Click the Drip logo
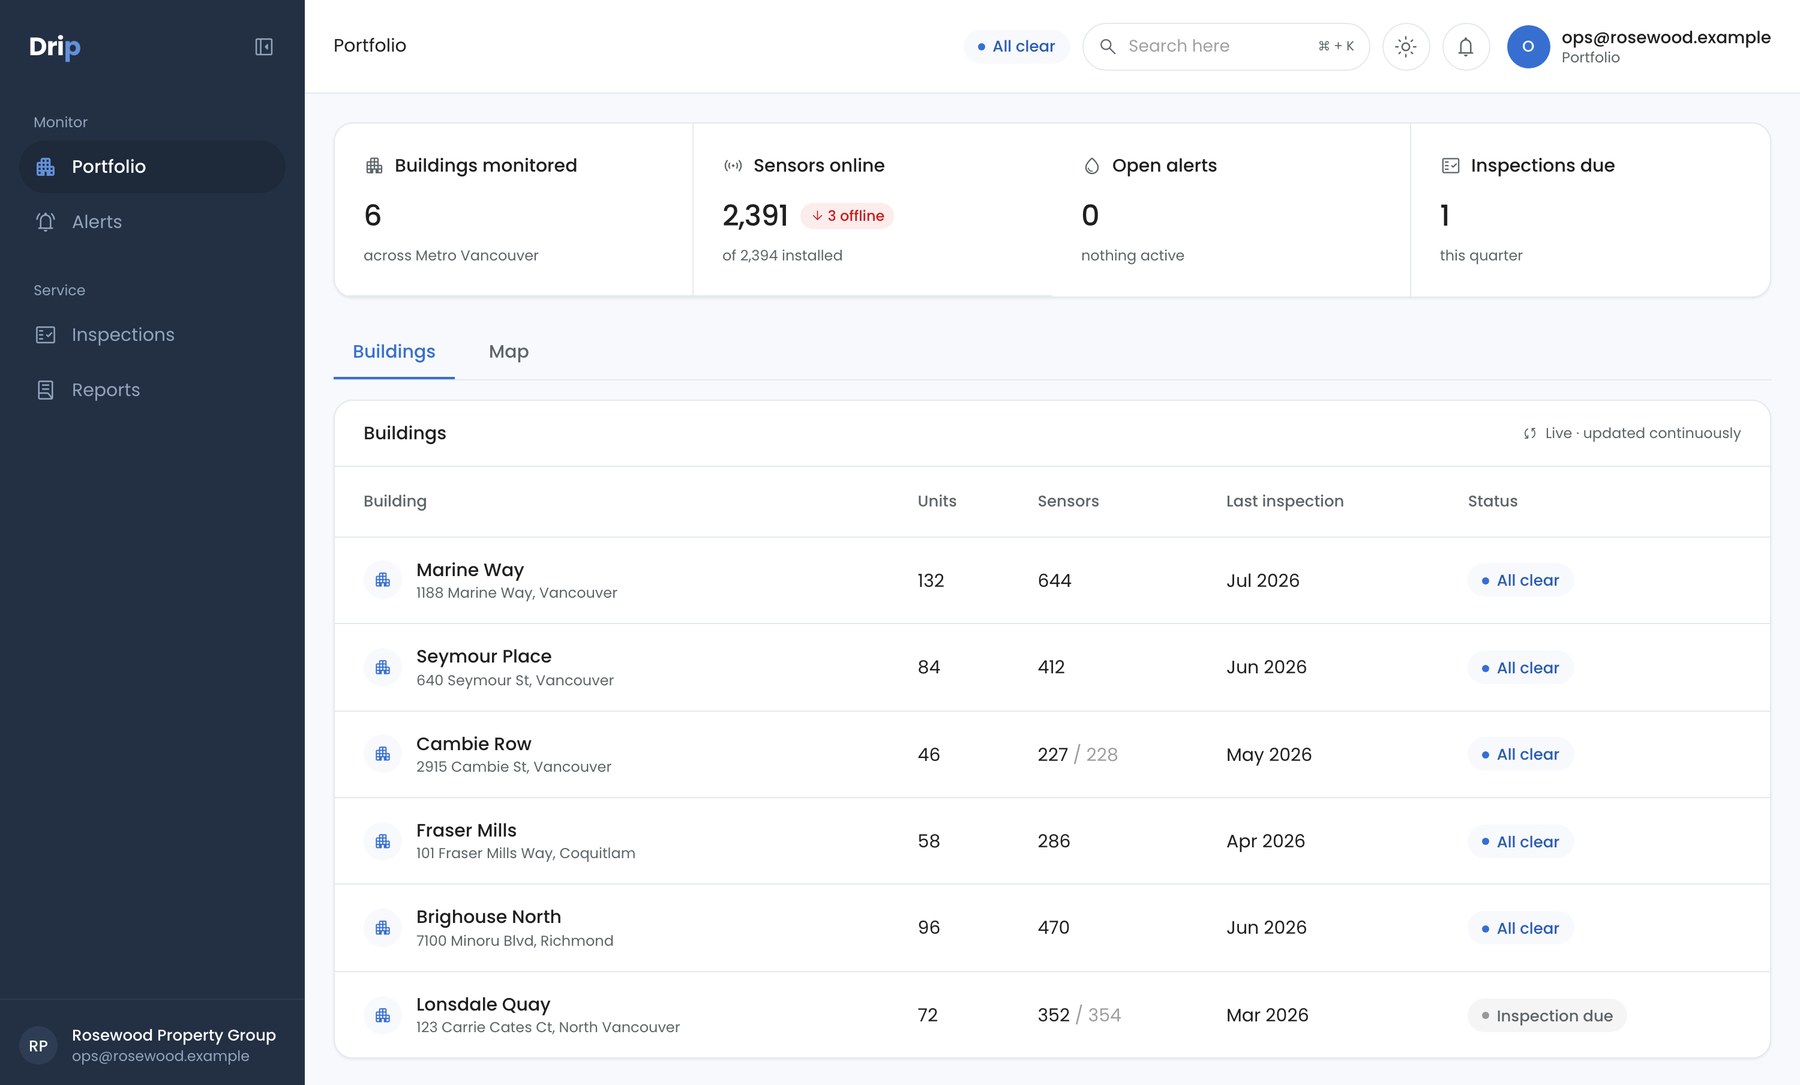The image size is (1800, 1085). click(x=55, y=47)
